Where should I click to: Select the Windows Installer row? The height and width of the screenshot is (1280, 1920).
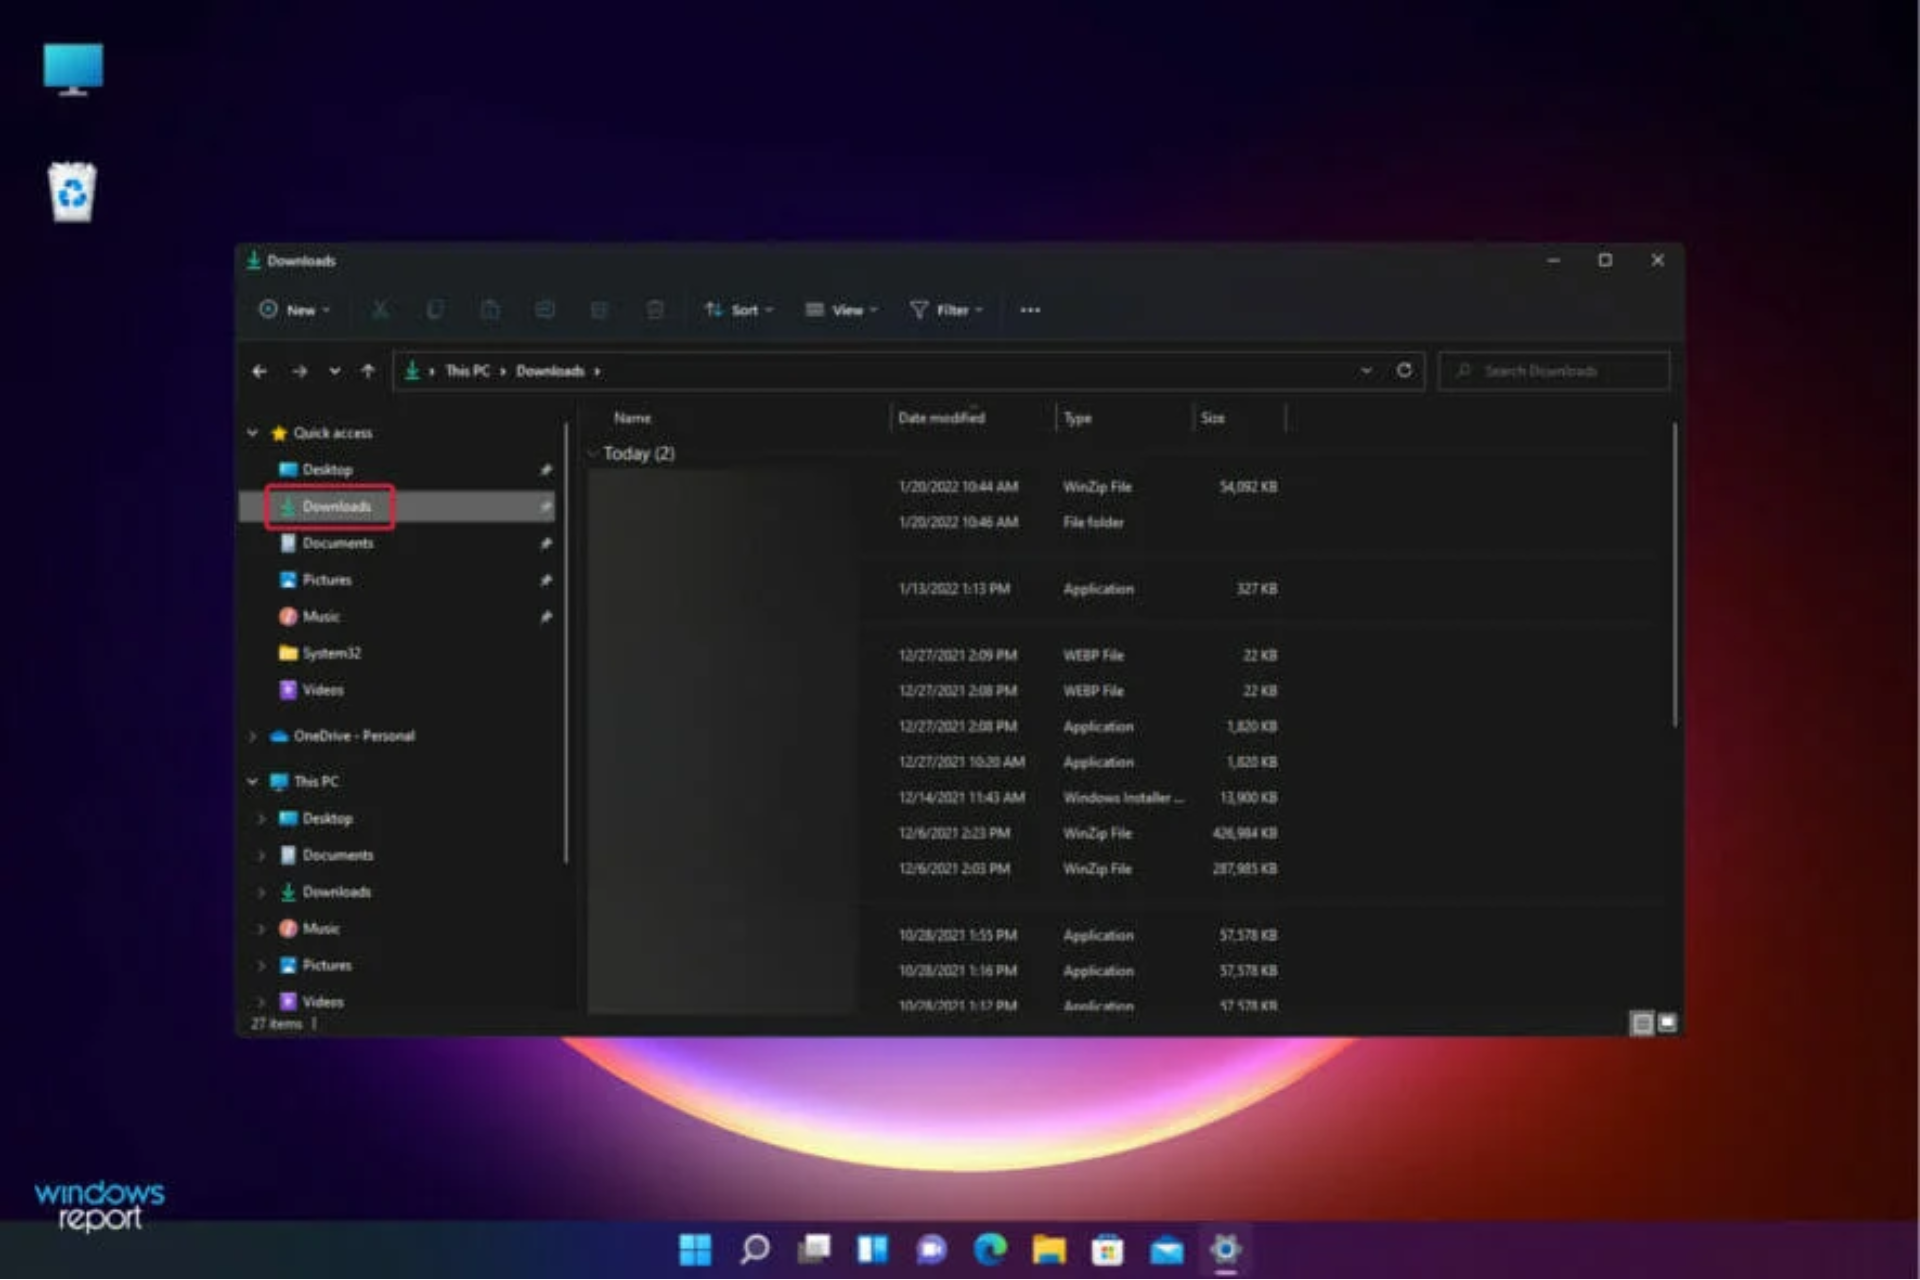934,798
